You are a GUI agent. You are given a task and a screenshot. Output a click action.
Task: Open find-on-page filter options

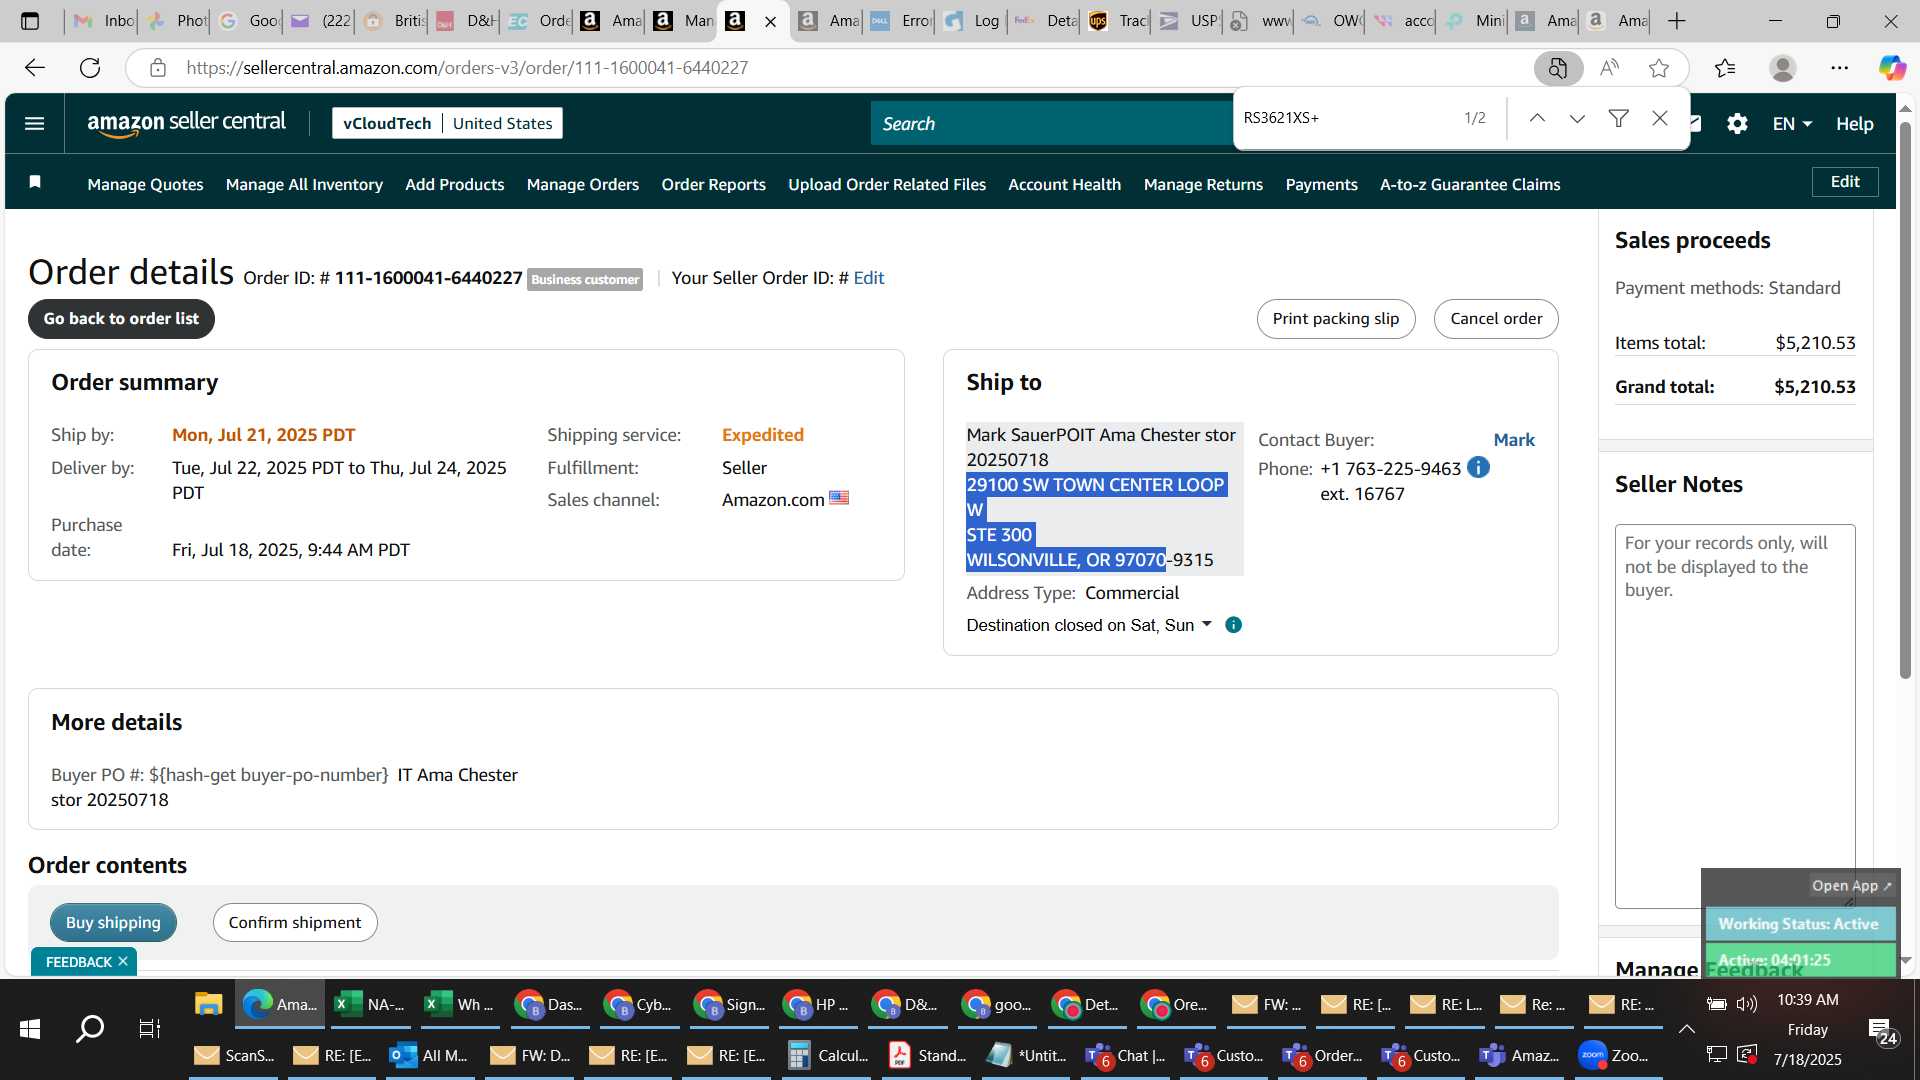coord(1618,118)
